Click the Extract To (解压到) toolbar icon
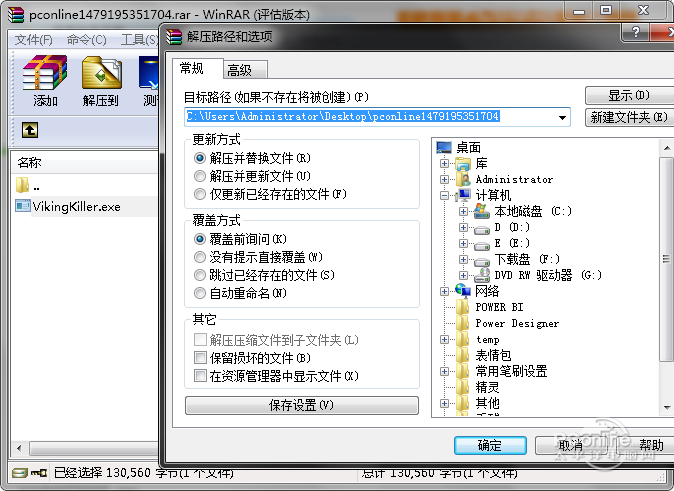Screen dimensions: 674x491 click(x=101, y=72)
